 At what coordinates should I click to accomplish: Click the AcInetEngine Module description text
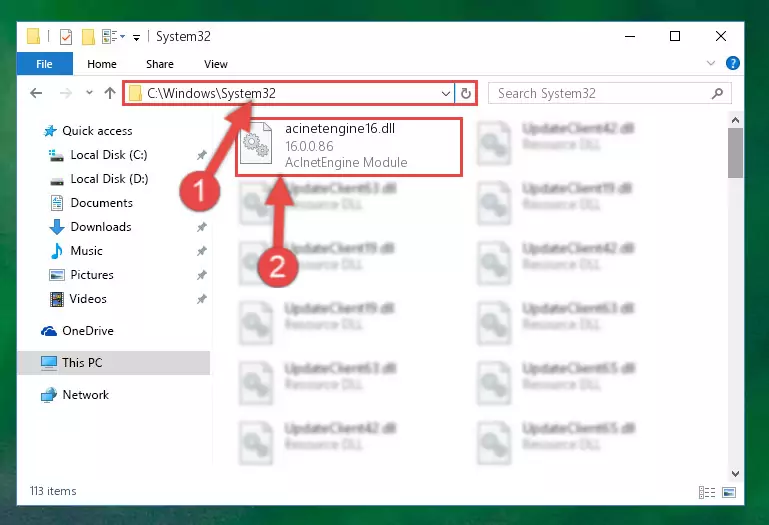pyautogui.click(x=346, y=162)
